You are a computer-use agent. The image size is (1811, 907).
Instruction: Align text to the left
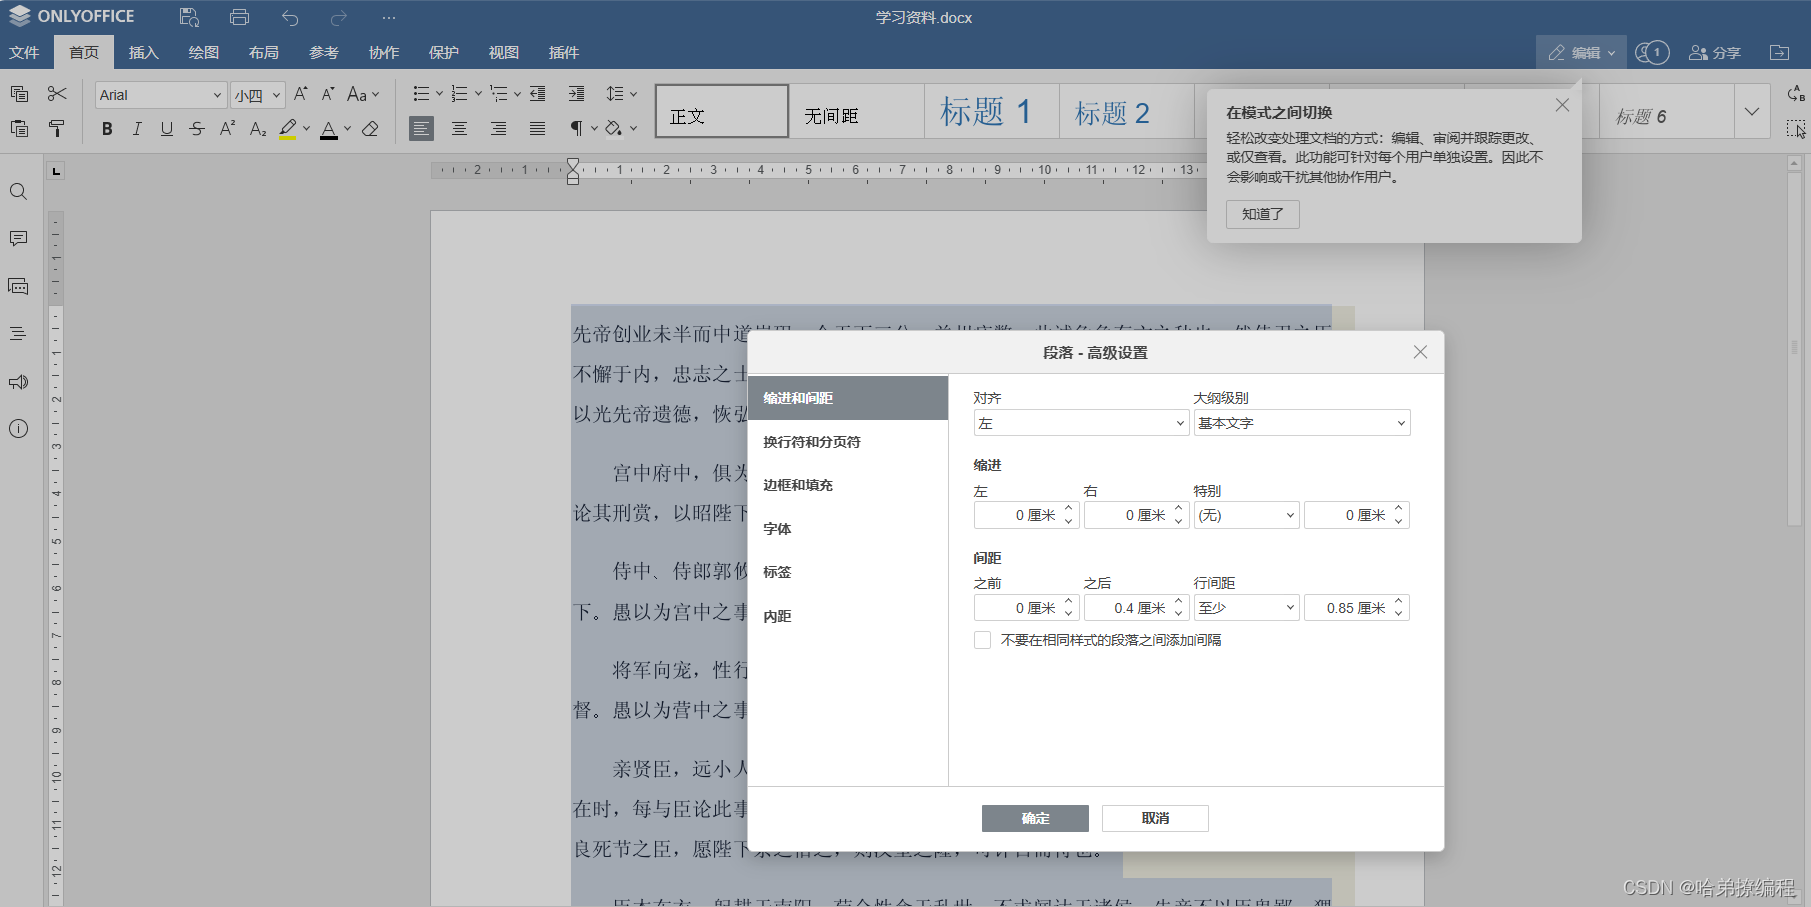(x=422, y=128)
